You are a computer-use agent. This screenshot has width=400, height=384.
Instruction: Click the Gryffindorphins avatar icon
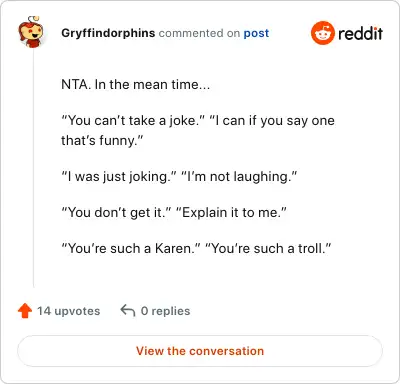click(x=31, y=32)
